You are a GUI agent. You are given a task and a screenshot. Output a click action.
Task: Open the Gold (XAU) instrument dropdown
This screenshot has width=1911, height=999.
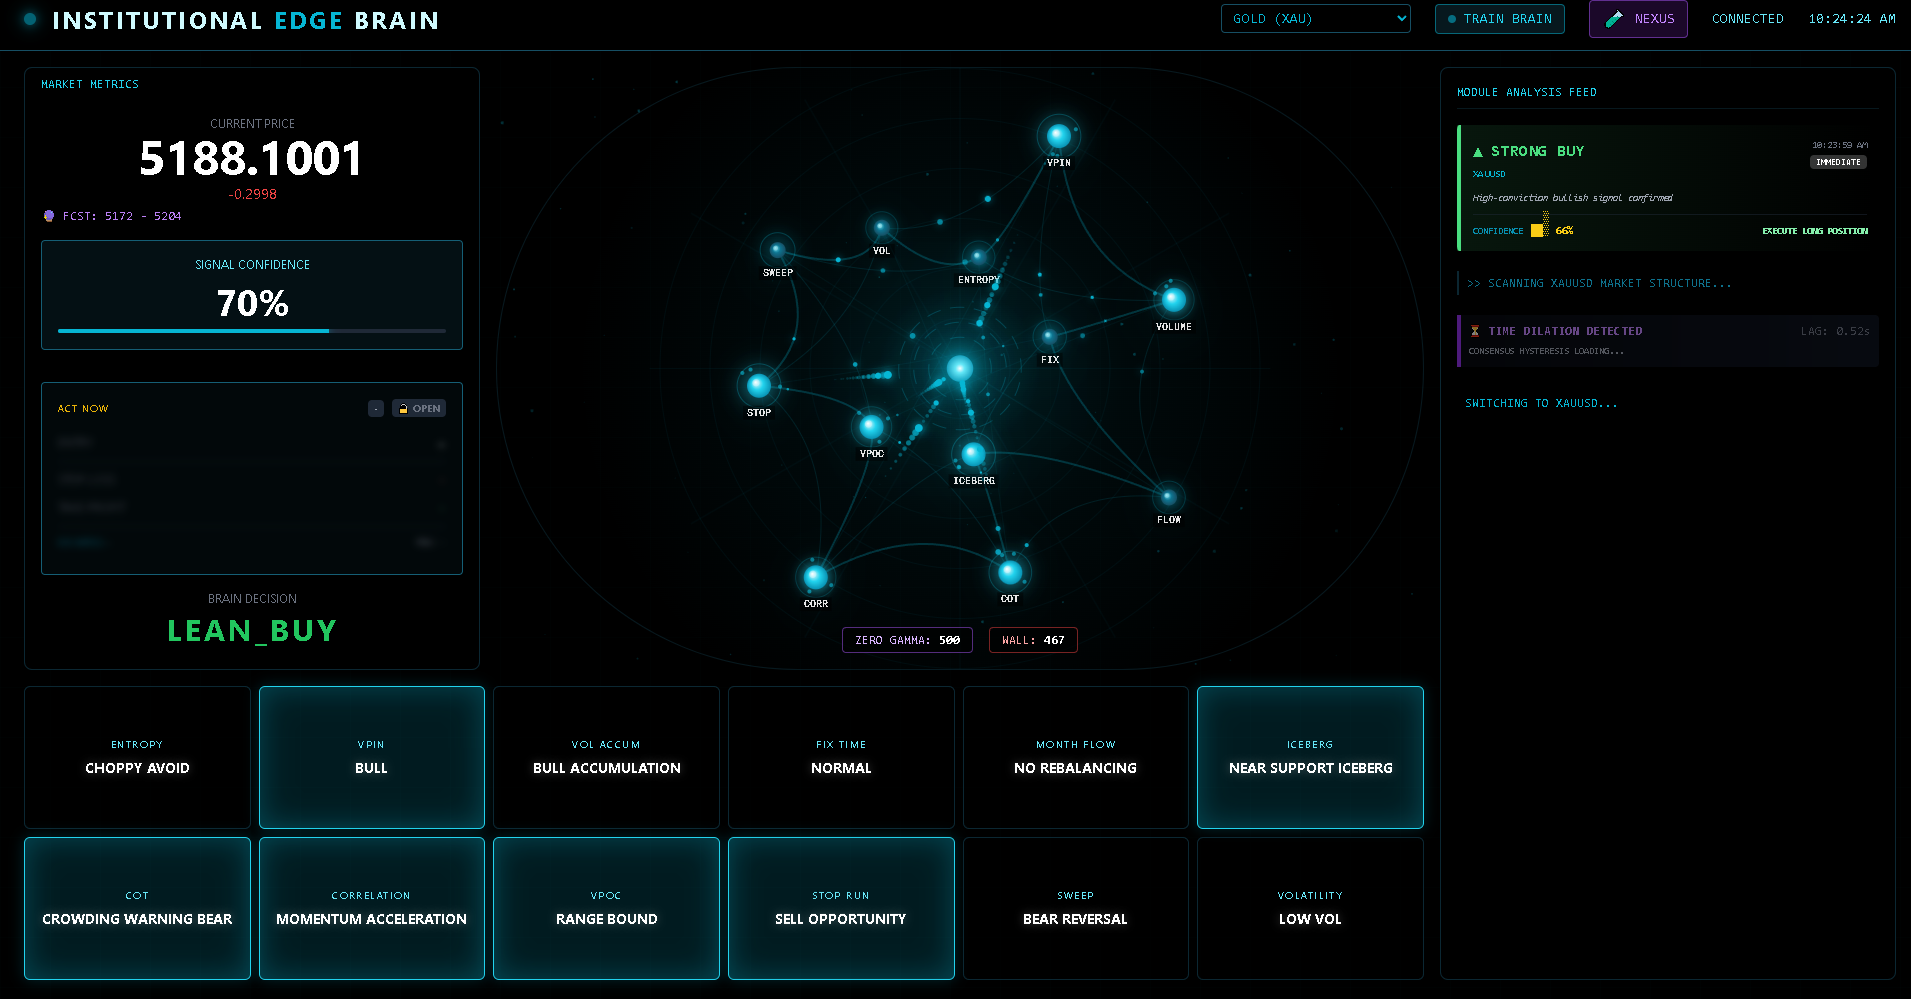point(1315,19)
